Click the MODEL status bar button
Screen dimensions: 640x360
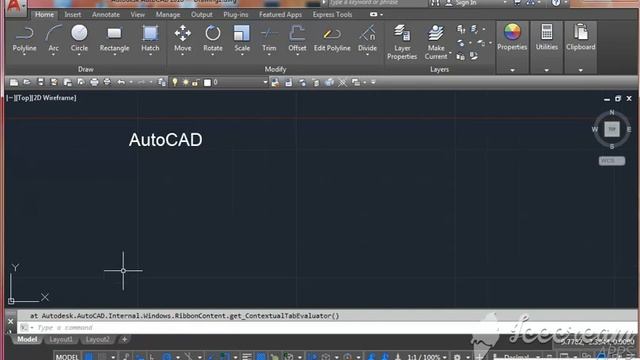(67, 357)
